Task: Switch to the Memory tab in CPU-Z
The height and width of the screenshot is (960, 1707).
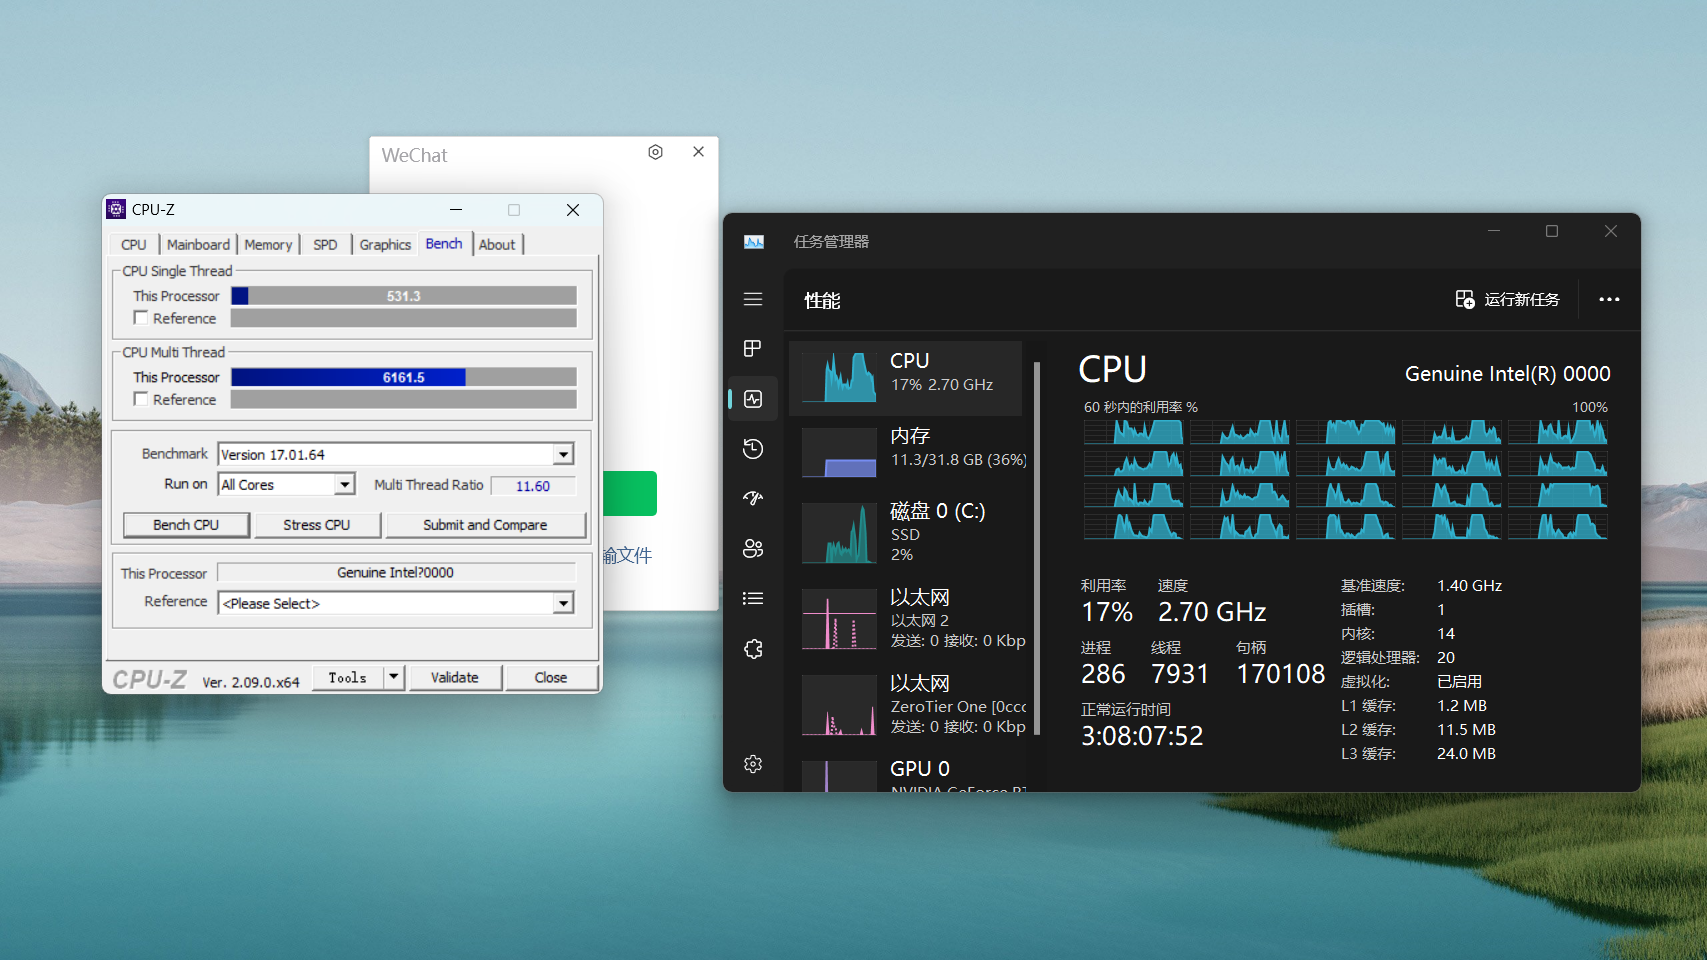Action: click(x=268, y=245)
